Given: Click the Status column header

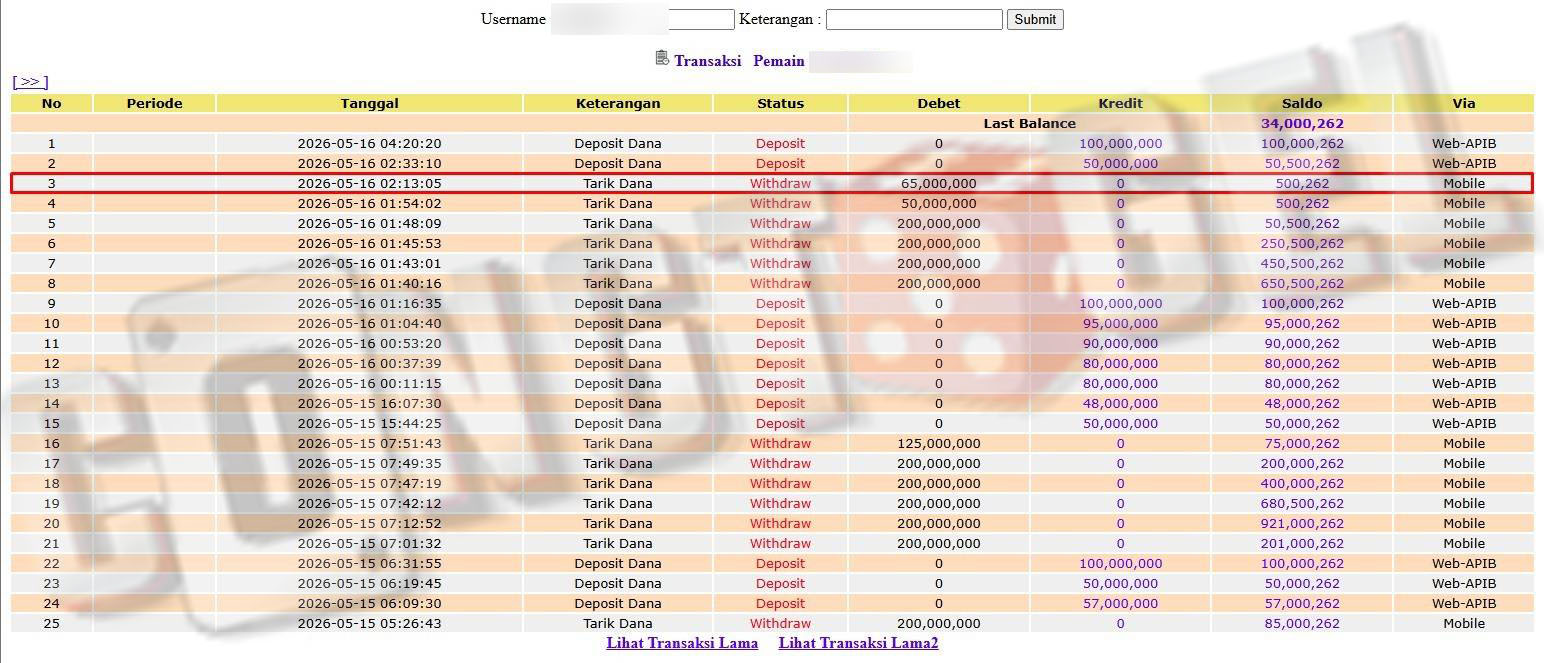Looking at the screenshot, I should click(780, 103).
